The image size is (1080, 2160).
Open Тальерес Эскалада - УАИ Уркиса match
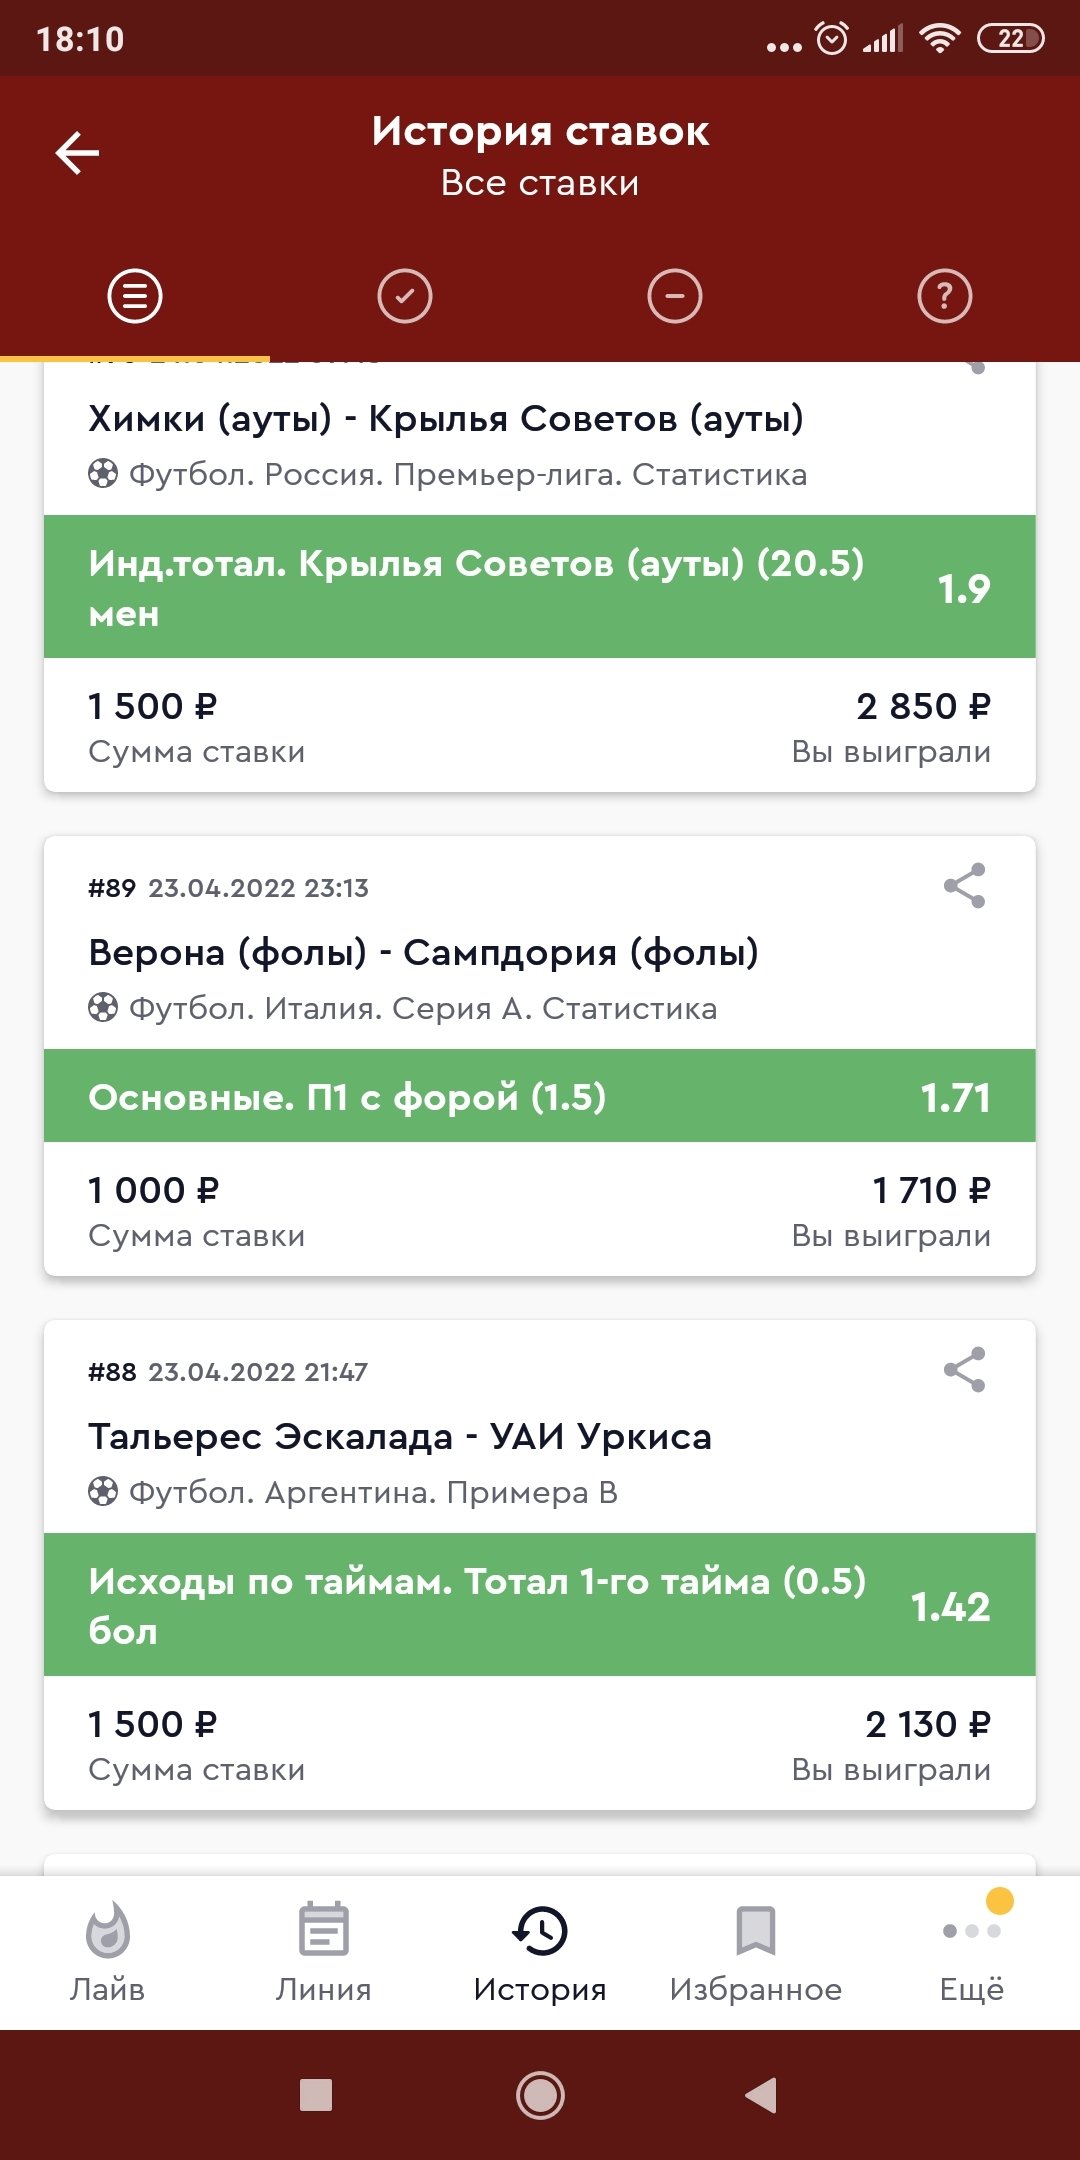pos(400,1437)
